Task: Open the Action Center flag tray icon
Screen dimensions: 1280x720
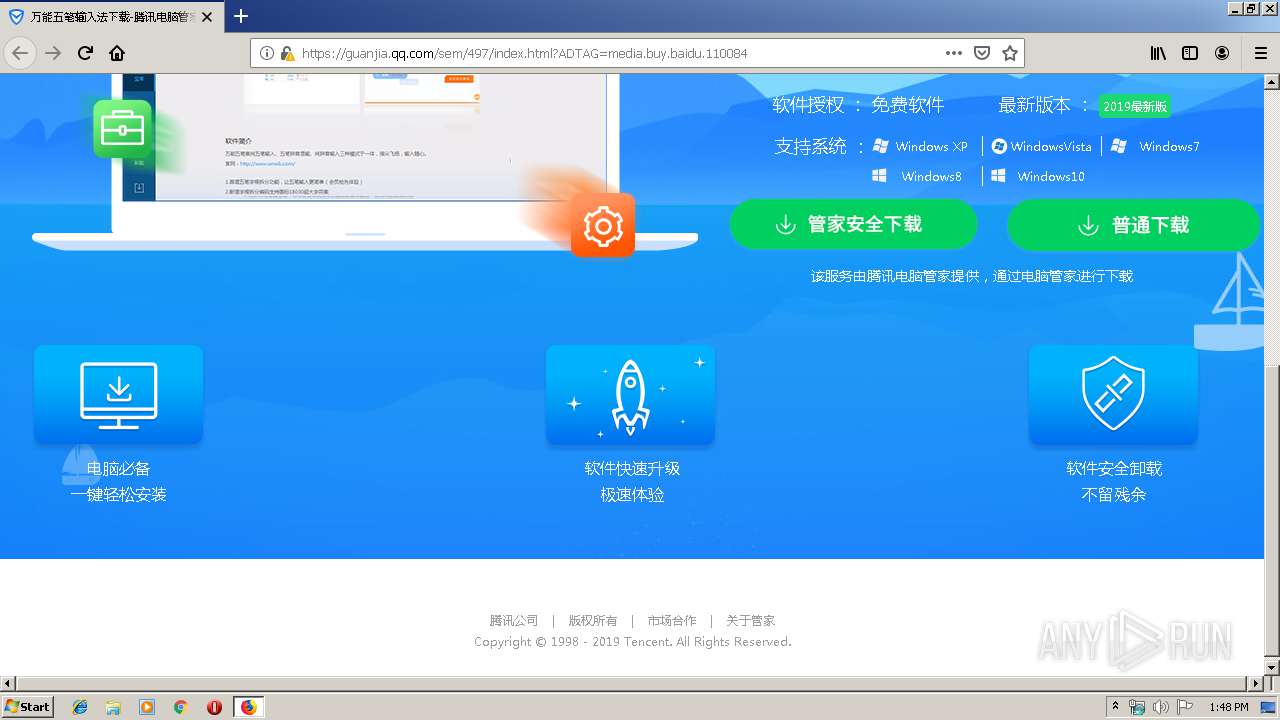Action: (1183, 707)
